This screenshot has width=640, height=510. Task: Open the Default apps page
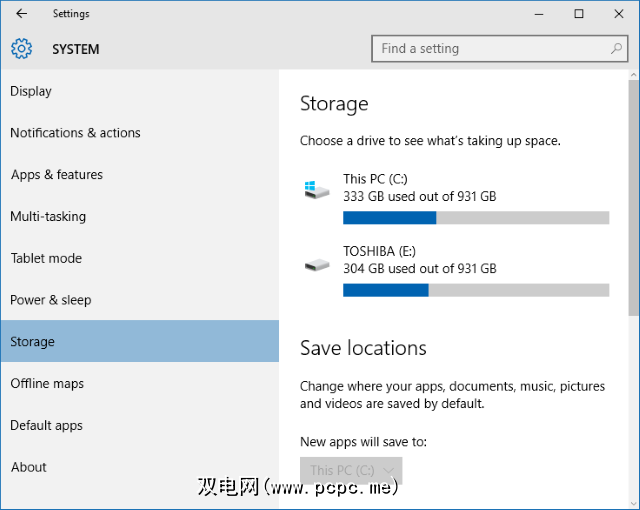pyautogui.click(x=46, y=426)
